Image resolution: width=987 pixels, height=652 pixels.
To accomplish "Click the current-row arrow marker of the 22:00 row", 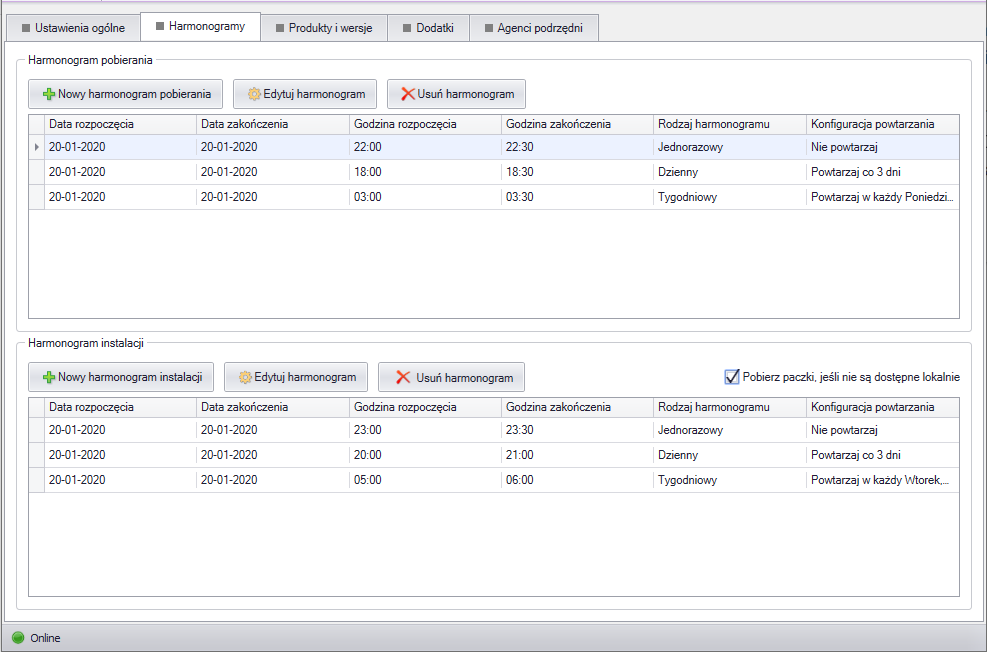I will pyautogui.click(x=37, y=147).
